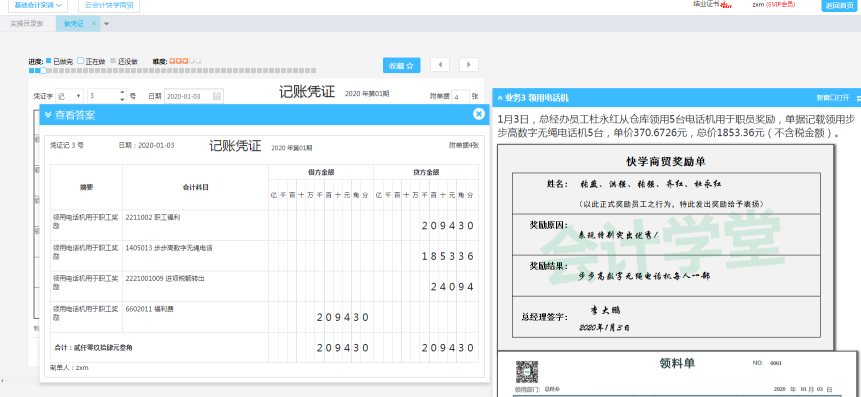Open the tab list dropdown arrow

click(107, 24)
